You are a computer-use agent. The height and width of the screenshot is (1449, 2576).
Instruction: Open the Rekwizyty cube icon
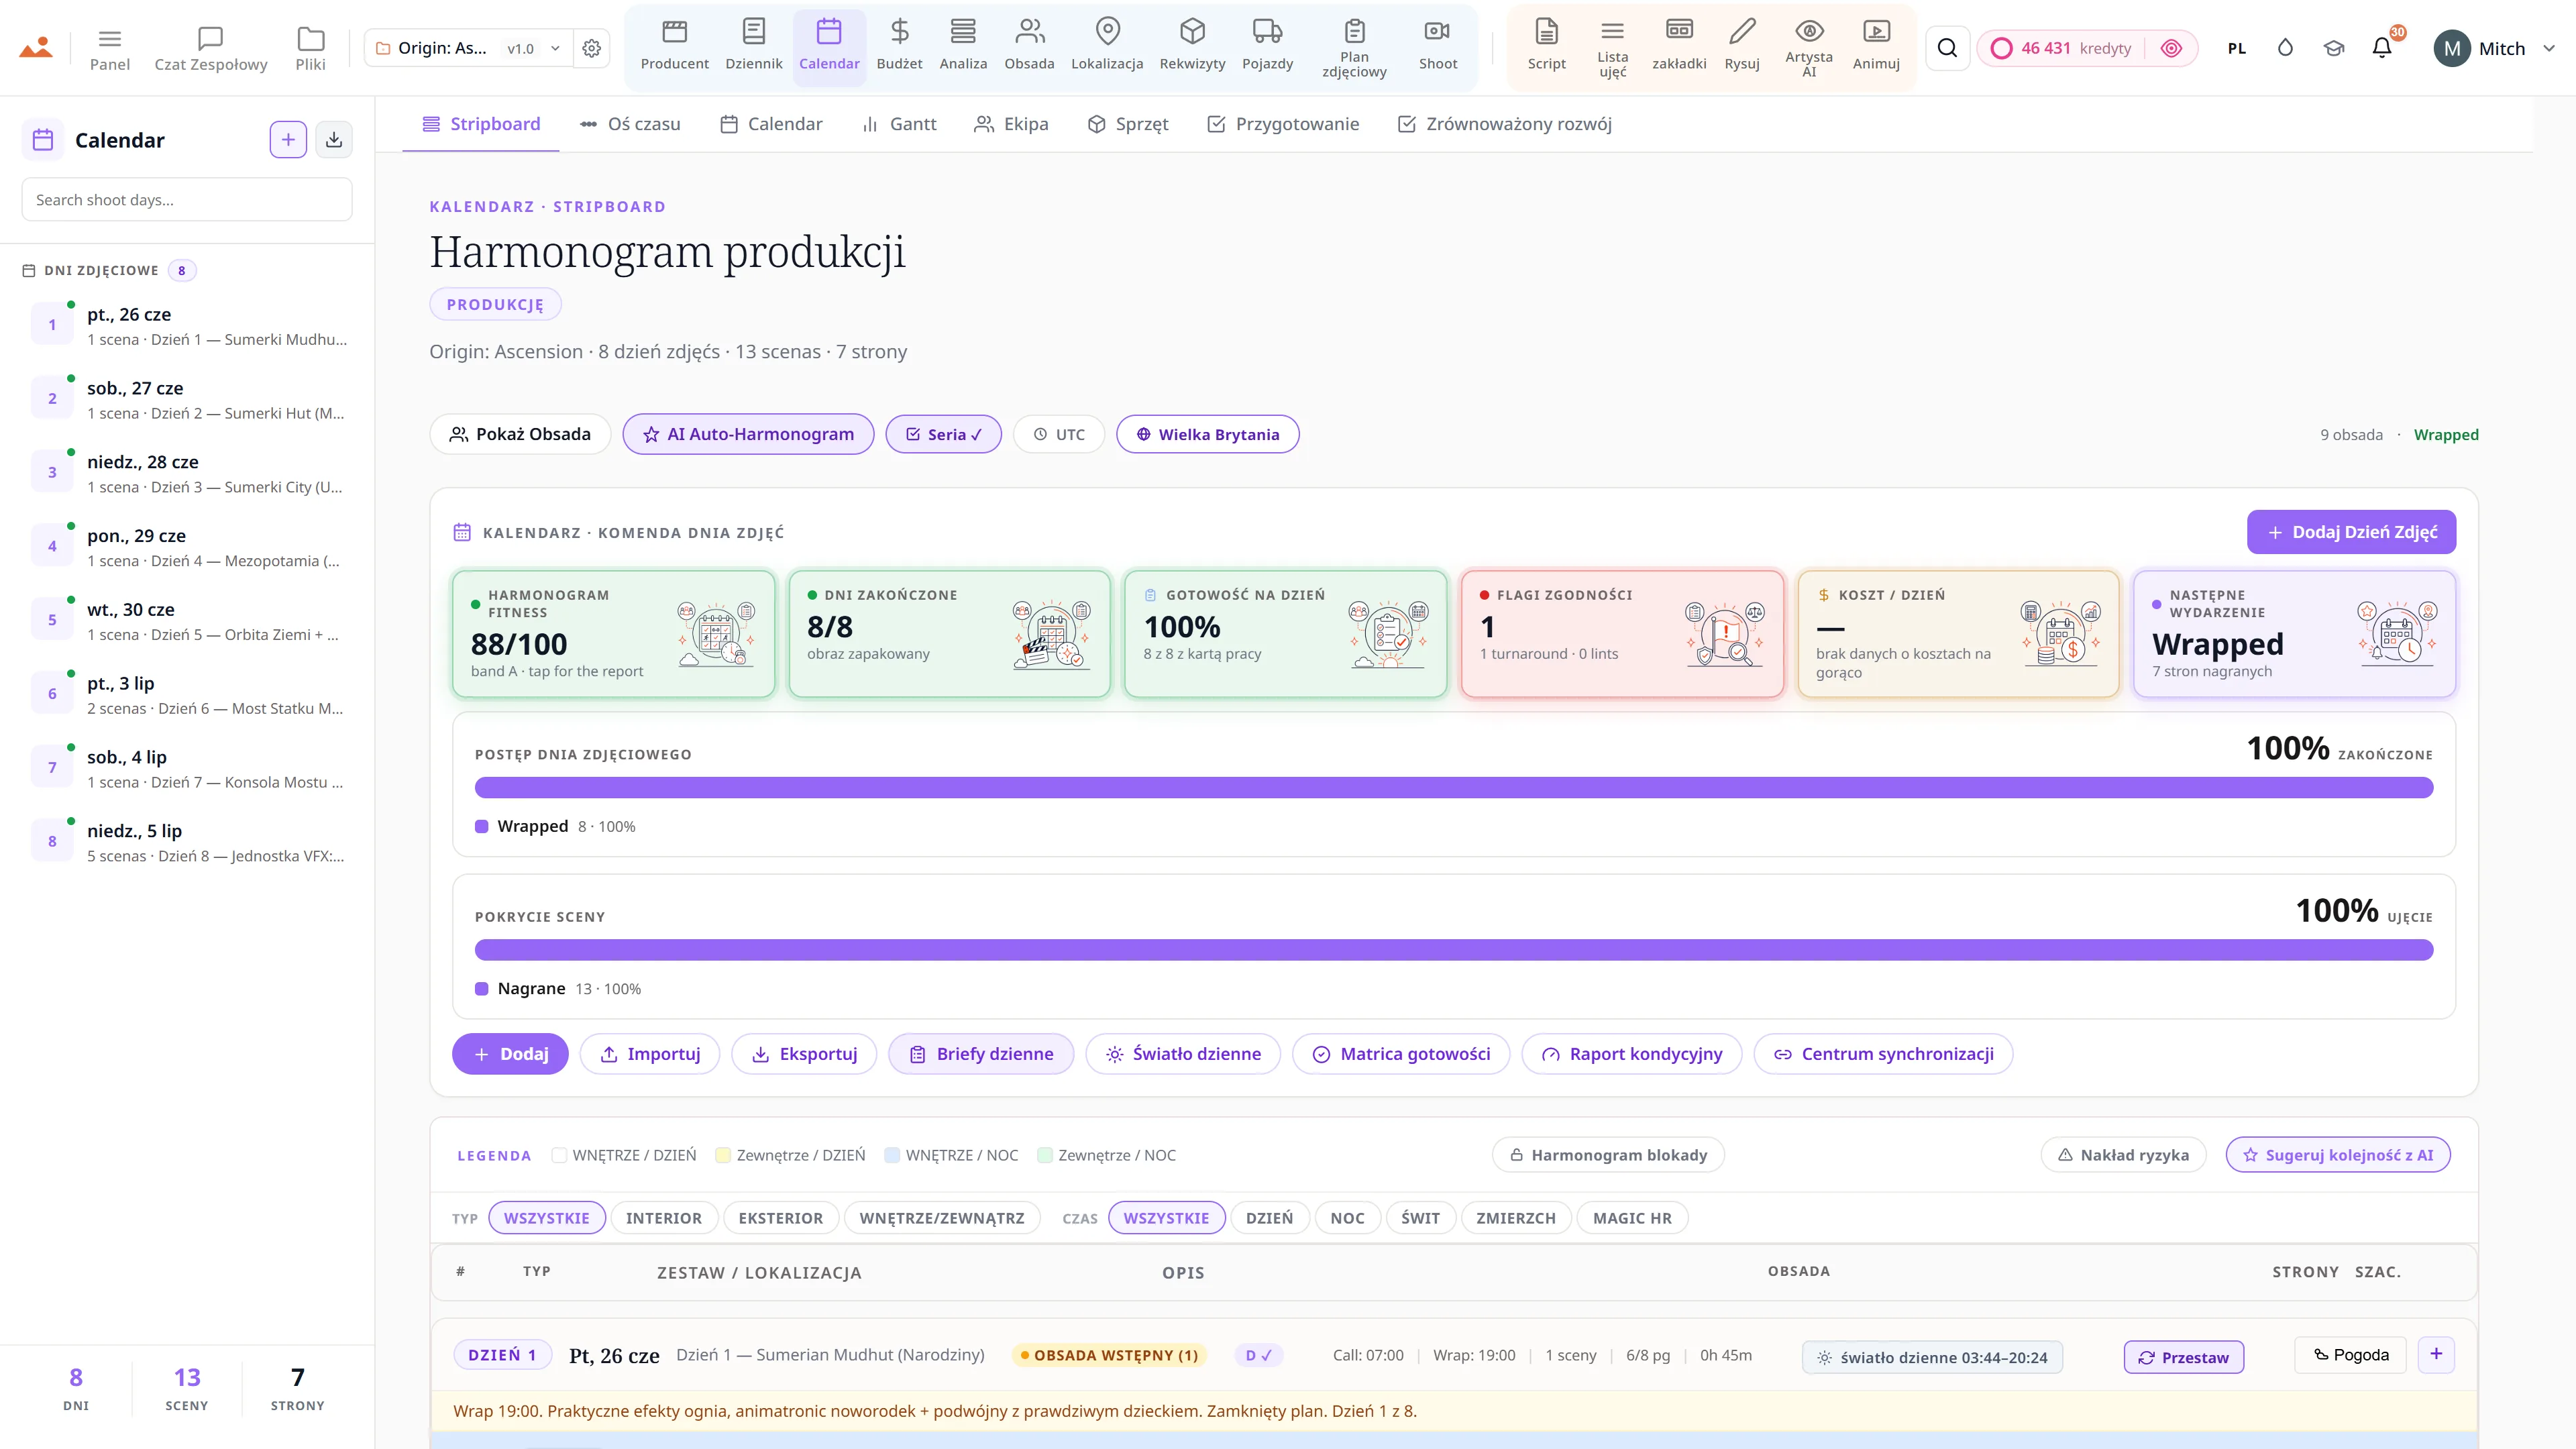coord(1192,32)
